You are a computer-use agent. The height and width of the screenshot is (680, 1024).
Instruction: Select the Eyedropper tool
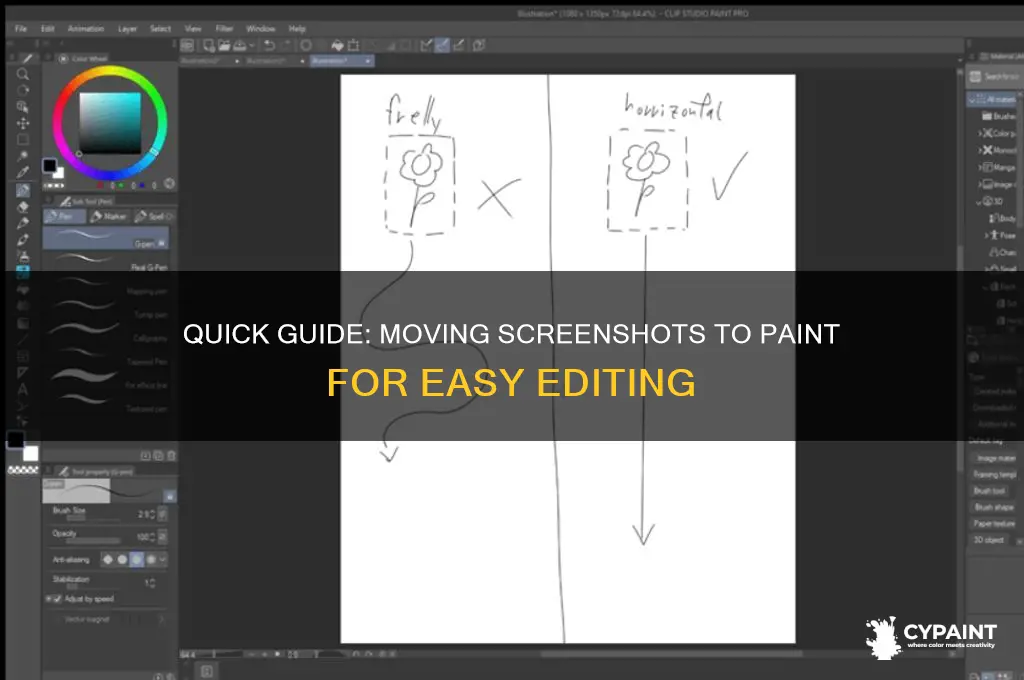22,172
